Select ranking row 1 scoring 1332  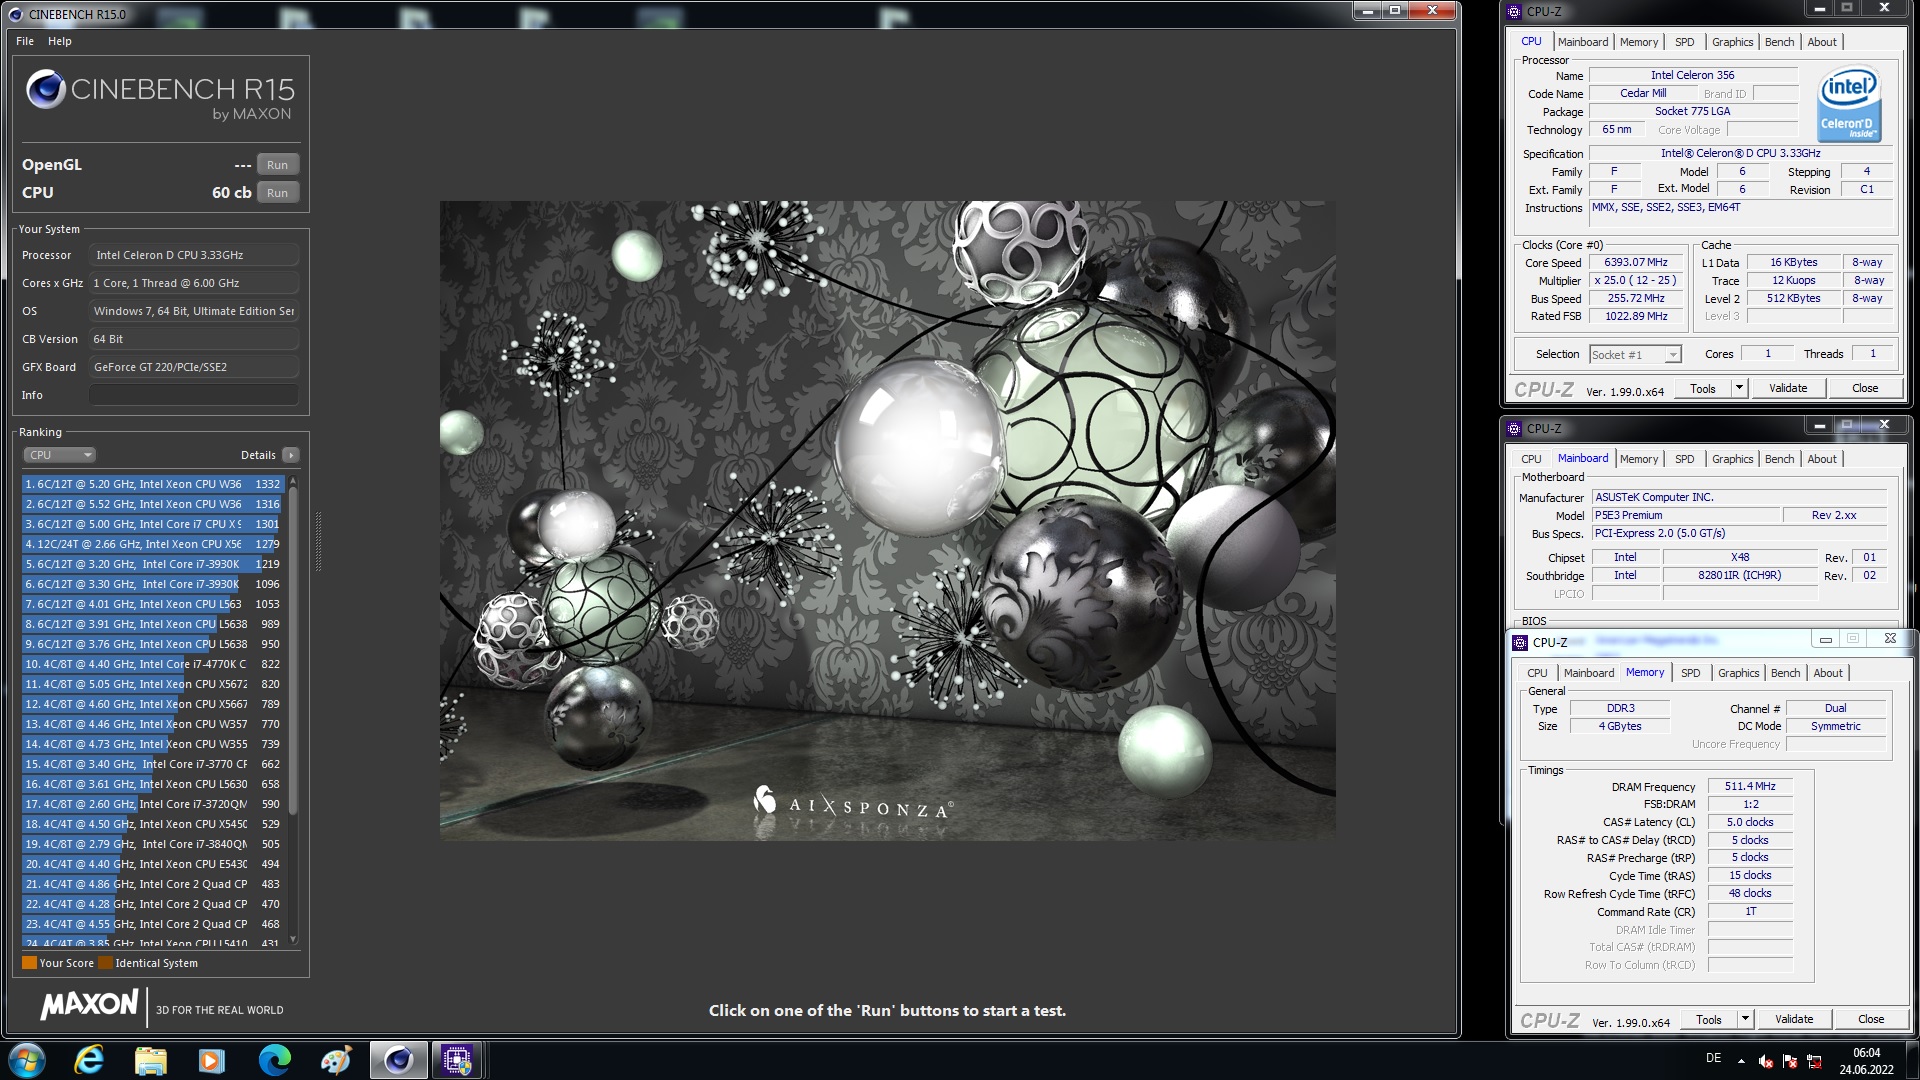[x=153, y=484]
